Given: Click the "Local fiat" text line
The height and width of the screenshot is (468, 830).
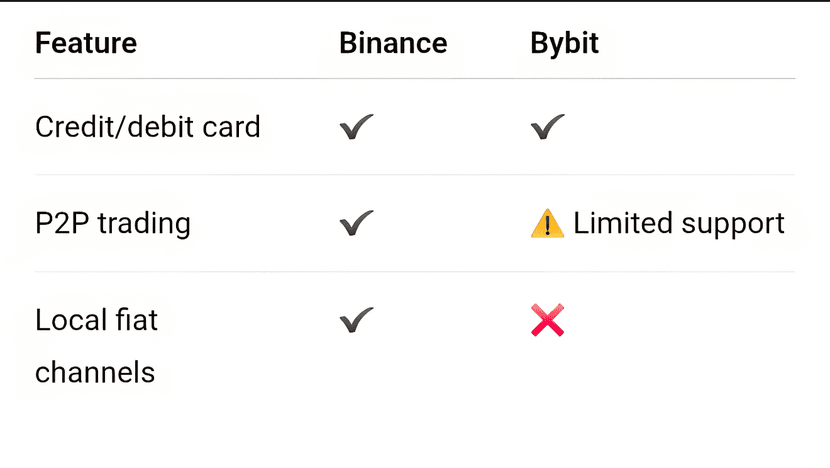Looking at the screenshot, I should click(x=96, y=321).
